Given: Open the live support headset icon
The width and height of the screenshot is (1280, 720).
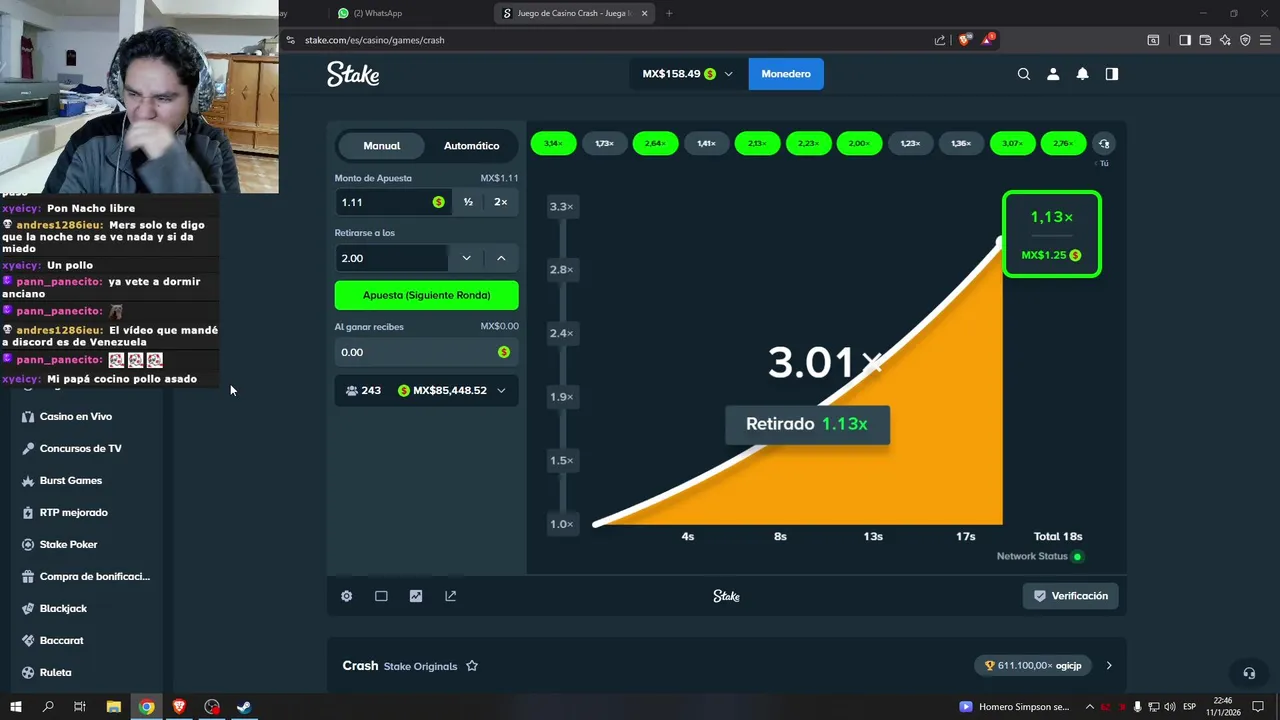Looking at the screenshot, I should pyautogui.click(x=1249, y=673).
